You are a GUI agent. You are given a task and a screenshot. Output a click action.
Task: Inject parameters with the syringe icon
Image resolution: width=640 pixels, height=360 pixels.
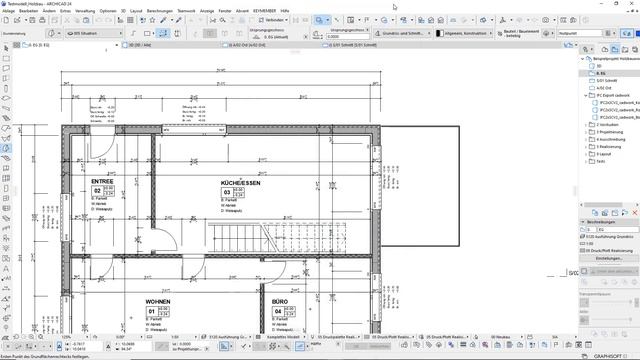point(178,20)
